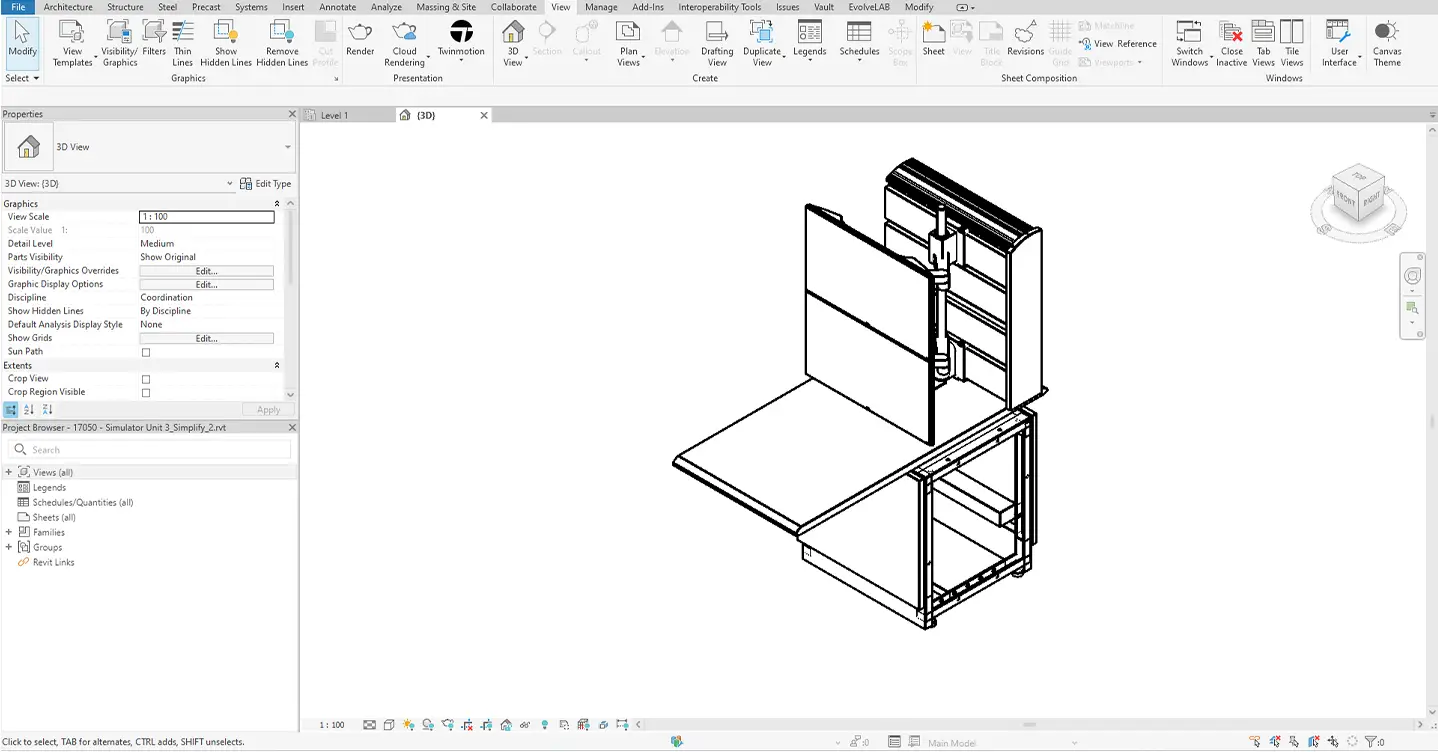The image size is (1438, 752).
Task: Check the Crop Region Visible box
Action: (x=144, y=392)
